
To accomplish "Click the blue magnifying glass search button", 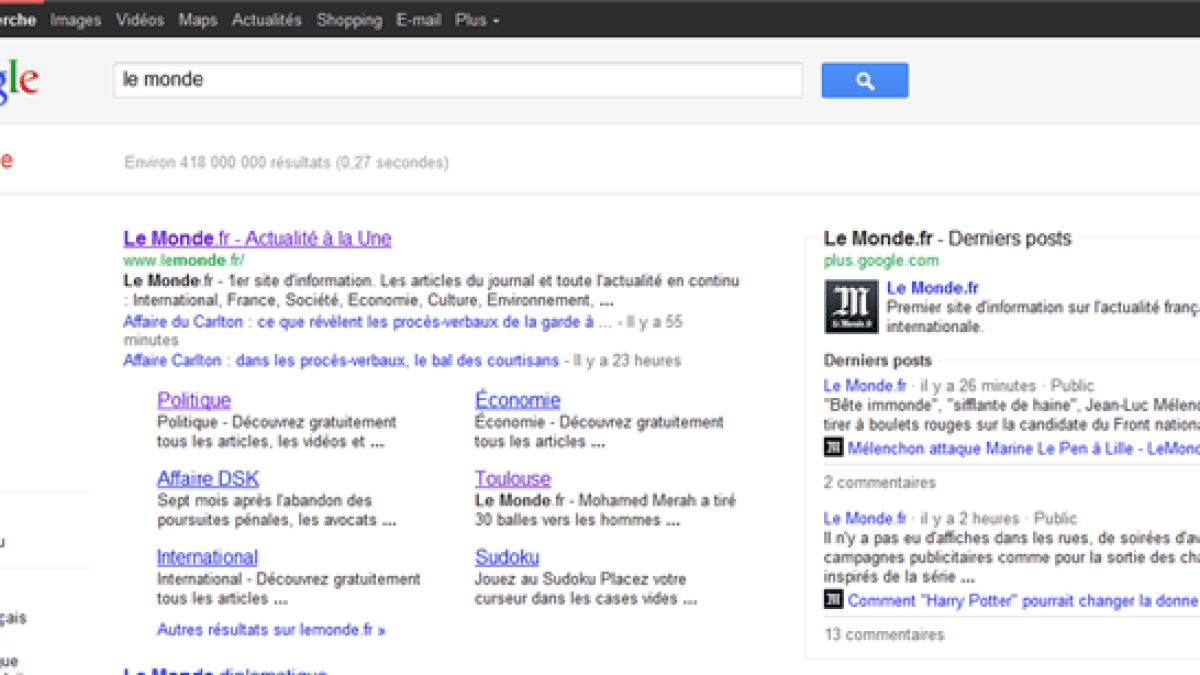I will pos(865,81).
